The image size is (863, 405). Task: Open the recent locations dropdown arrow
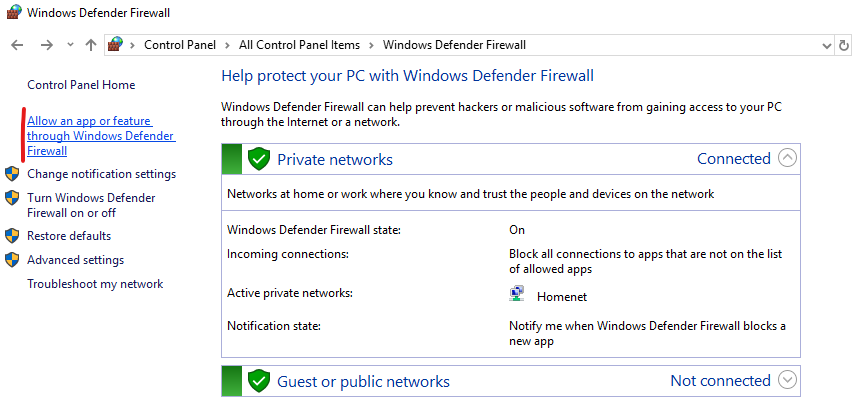(x=70, y=45)
